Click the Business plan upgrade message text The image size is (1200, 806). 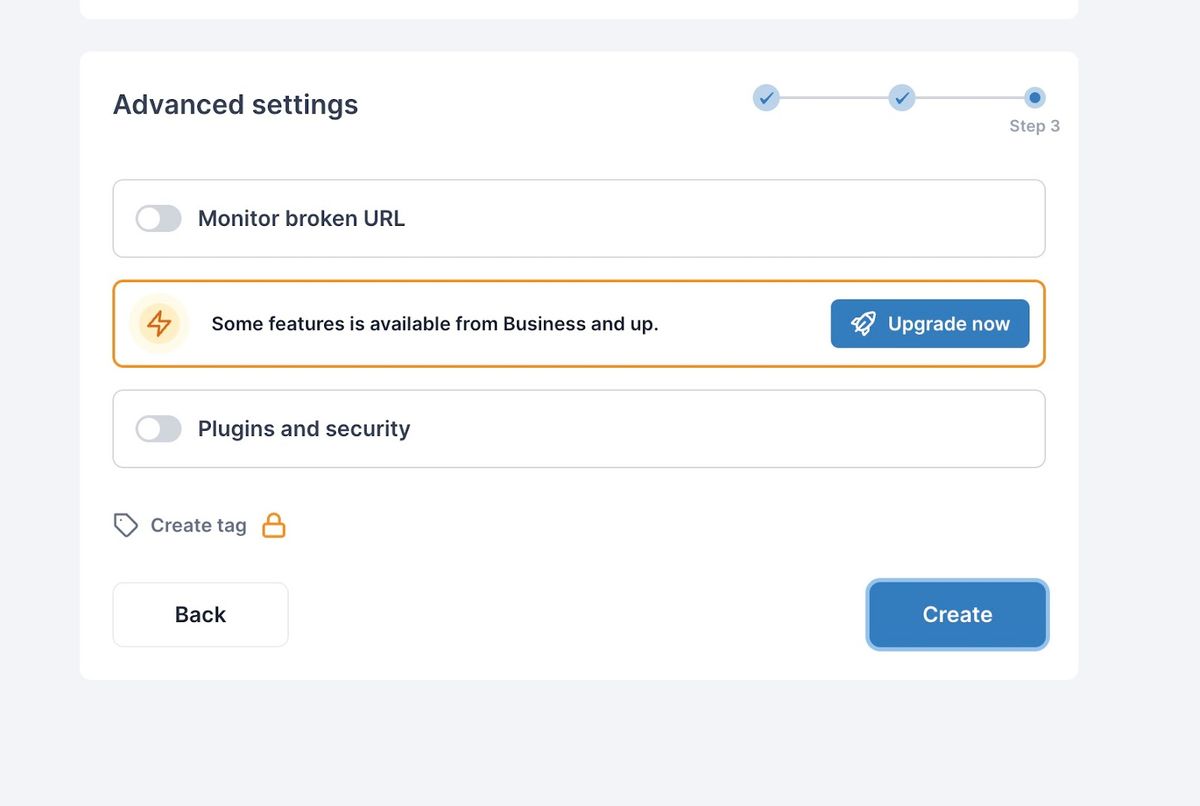coord(435,324)
